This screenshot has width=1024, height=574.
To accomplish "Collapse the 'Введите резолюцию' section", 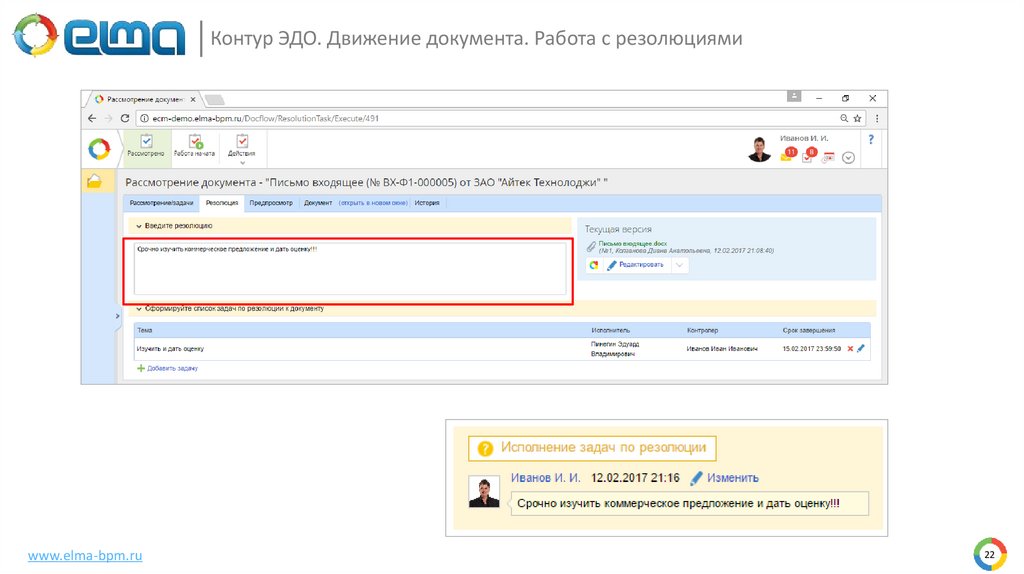I will (x=138, y=226).
